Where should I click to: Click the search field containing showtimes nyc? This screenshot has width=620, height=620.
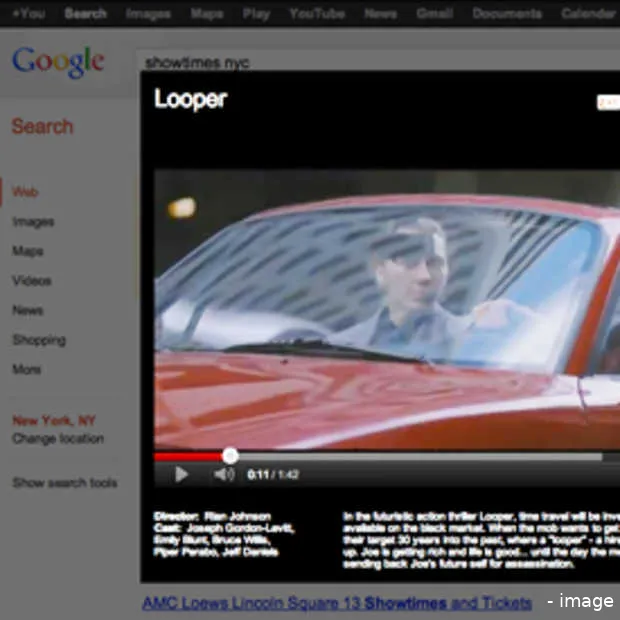(378, 62)
